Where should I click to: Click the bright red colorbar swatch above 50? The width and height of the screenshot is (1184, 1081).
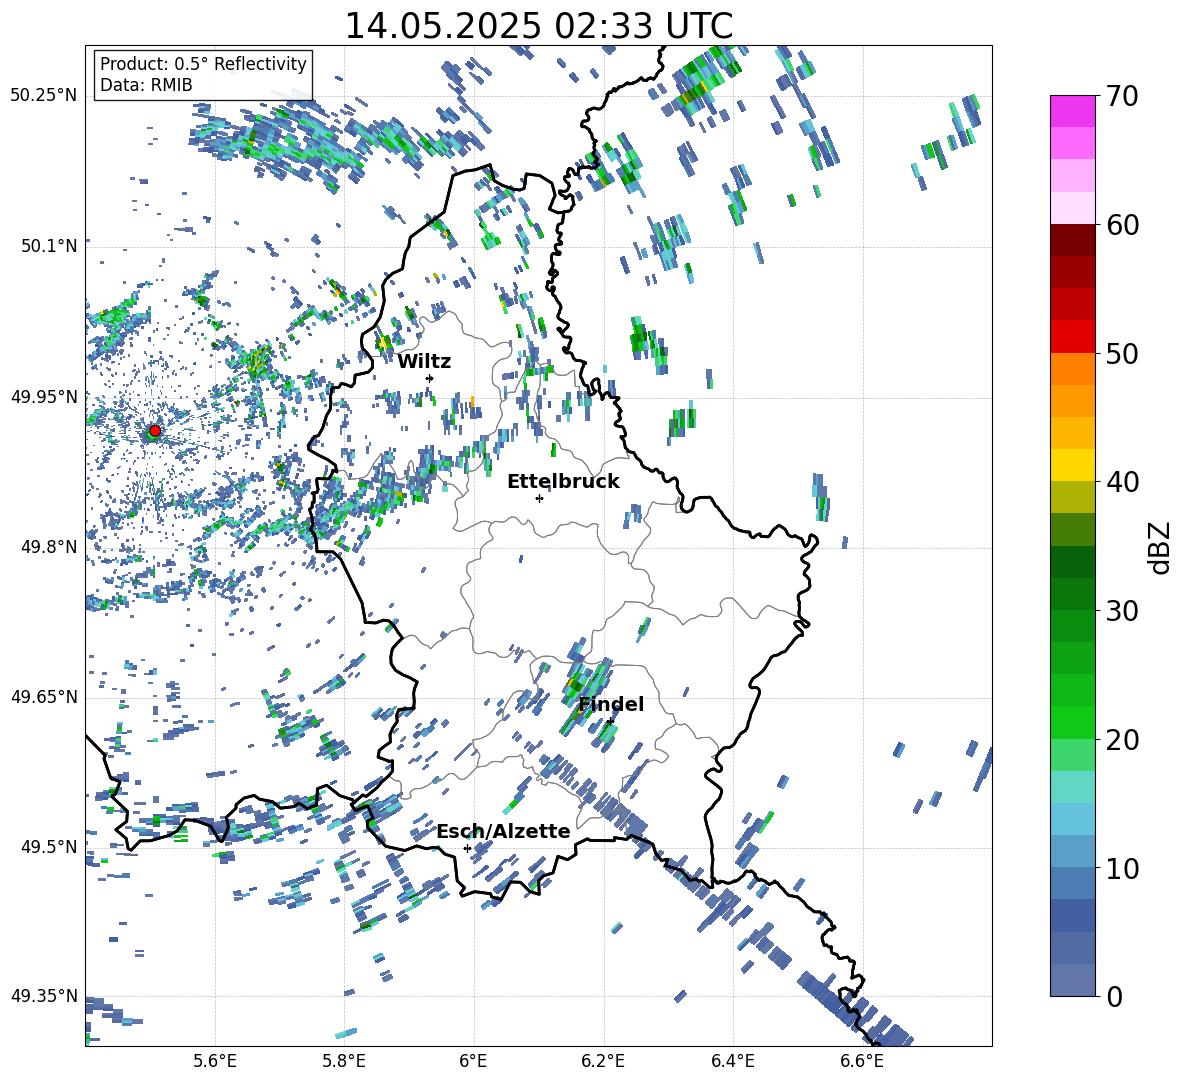pos(1072,337)
